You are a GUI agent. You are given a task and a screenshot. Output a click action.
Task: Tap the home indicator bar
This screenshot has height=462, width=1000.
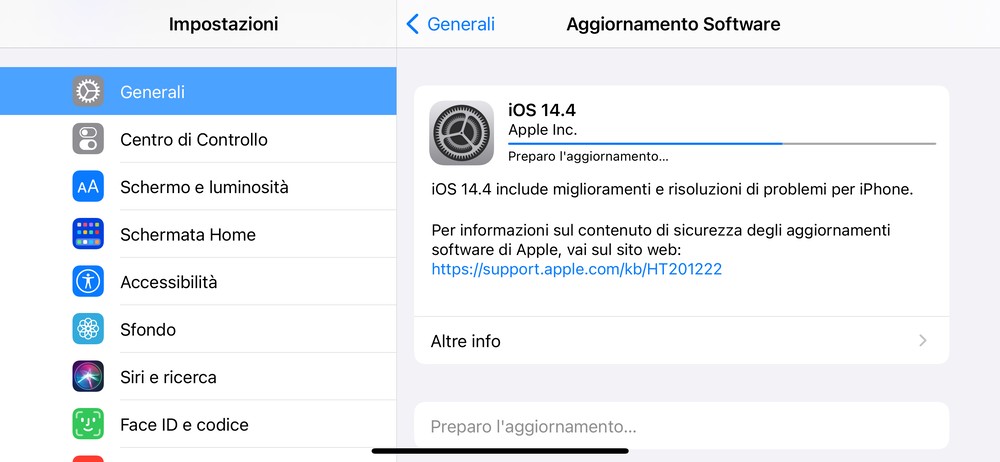tap(500, 451)
